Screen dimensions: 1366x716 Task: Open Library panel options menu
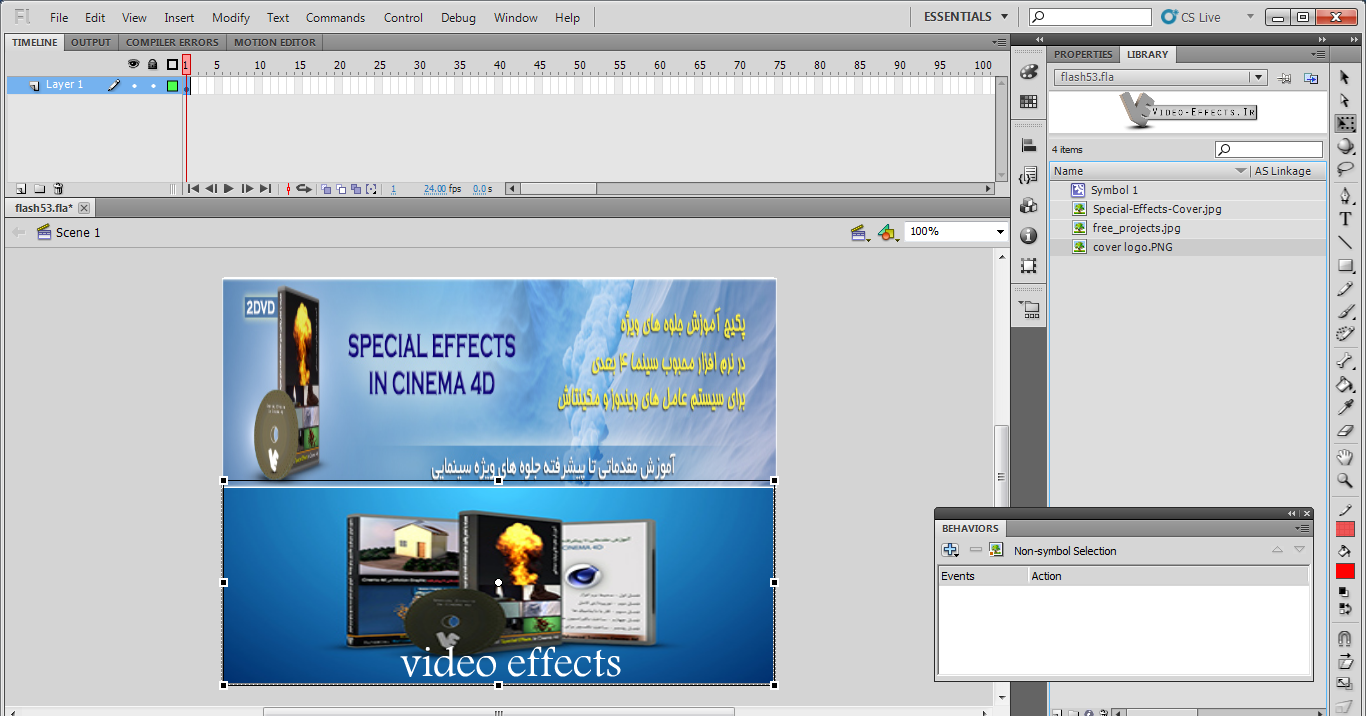pyautogui.click(x=1319, y=54)
